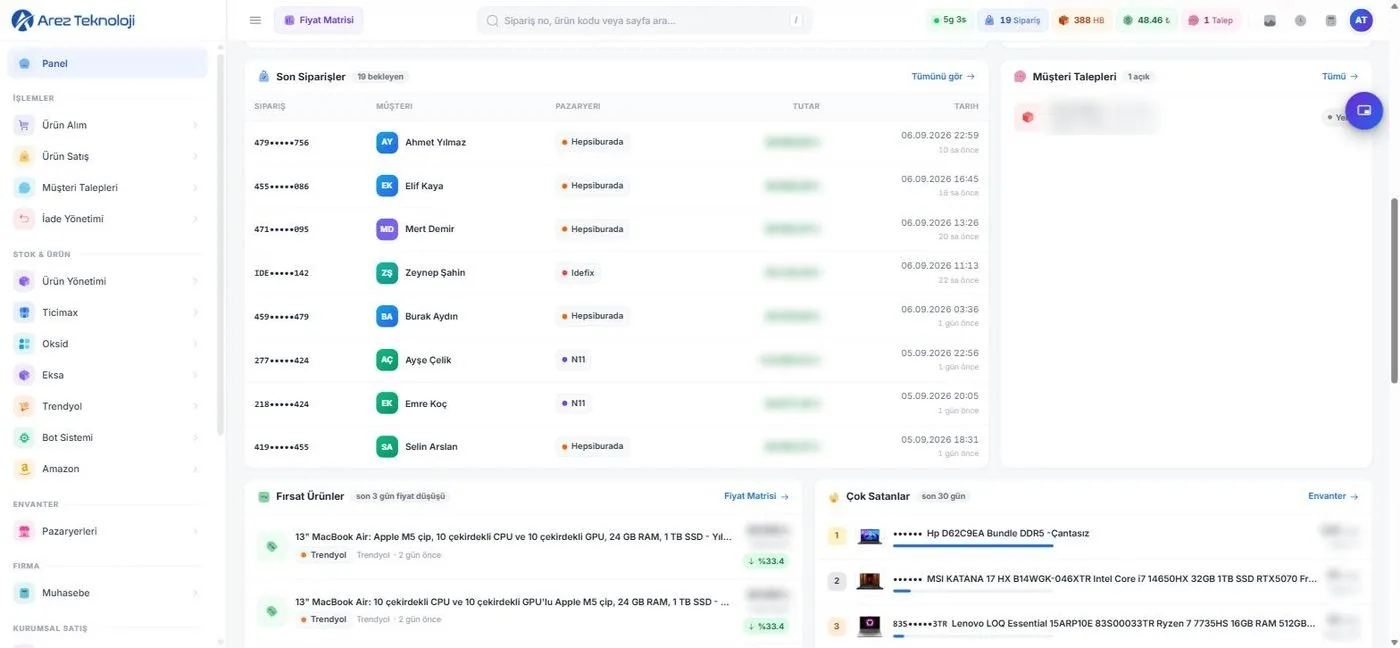Expand the Ürün Alım submenu chevron
The width and height of the screenshot is (1400, 648).
click(195, 125)
